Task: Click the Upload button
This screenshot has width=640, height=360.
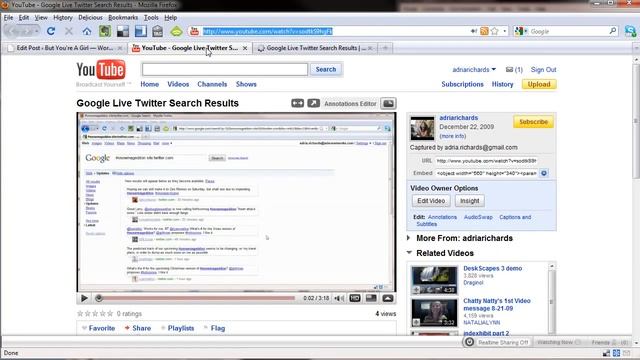Action: 539,84
